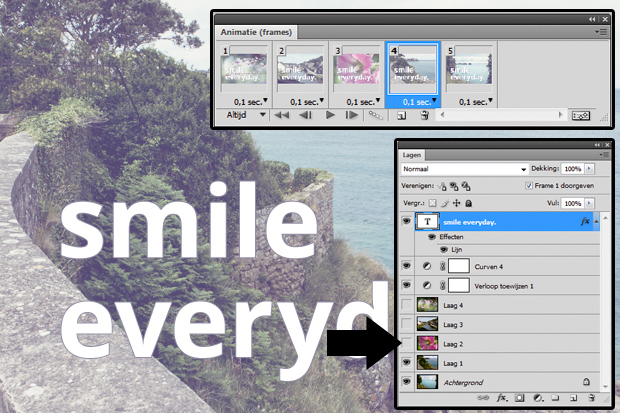Lock all layer attributes with padlock icon
This screenshot has height=413, width=620.
click(x=469, y=203)
